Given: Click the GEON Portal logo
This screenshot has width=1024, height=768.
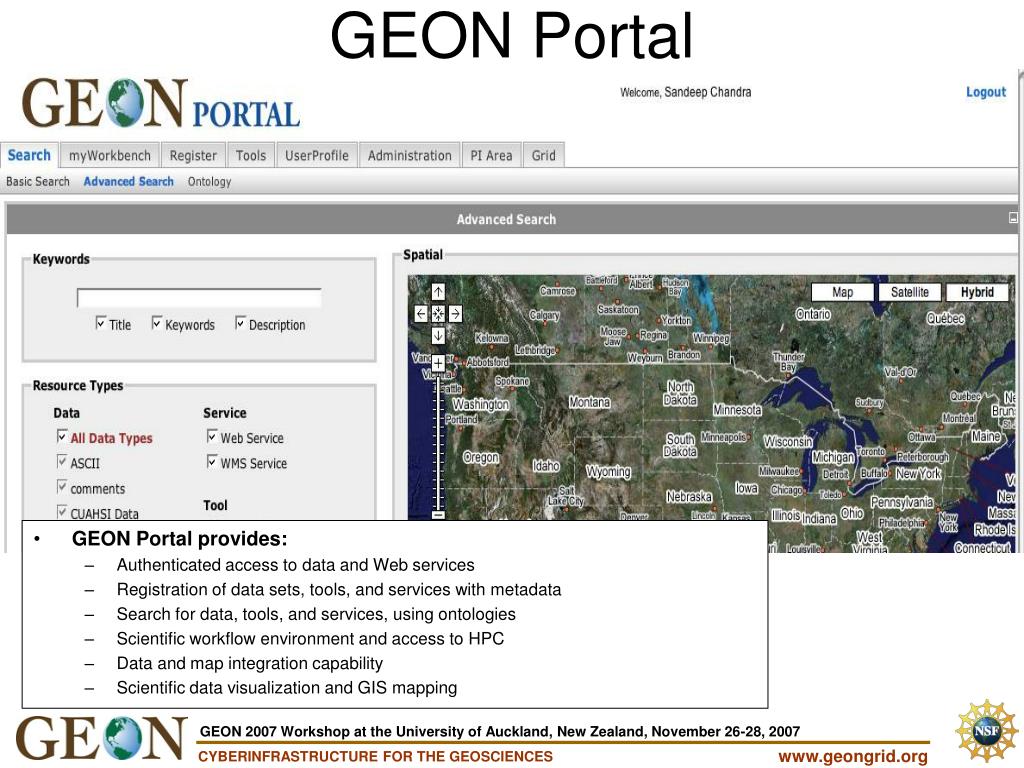Looking at the screenshot, I should coord(161,104).
